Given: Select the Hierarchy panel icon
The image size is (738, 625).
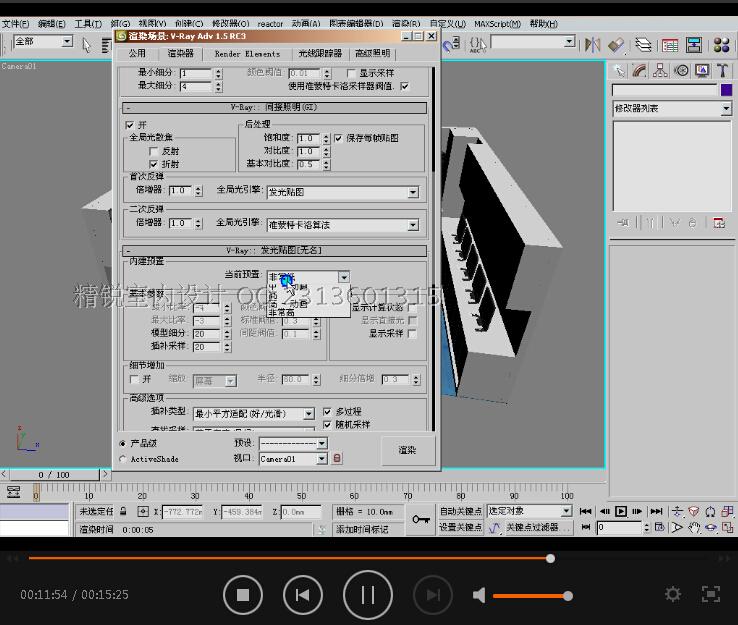Looking at the screenshot, I should tap(660, 71).
